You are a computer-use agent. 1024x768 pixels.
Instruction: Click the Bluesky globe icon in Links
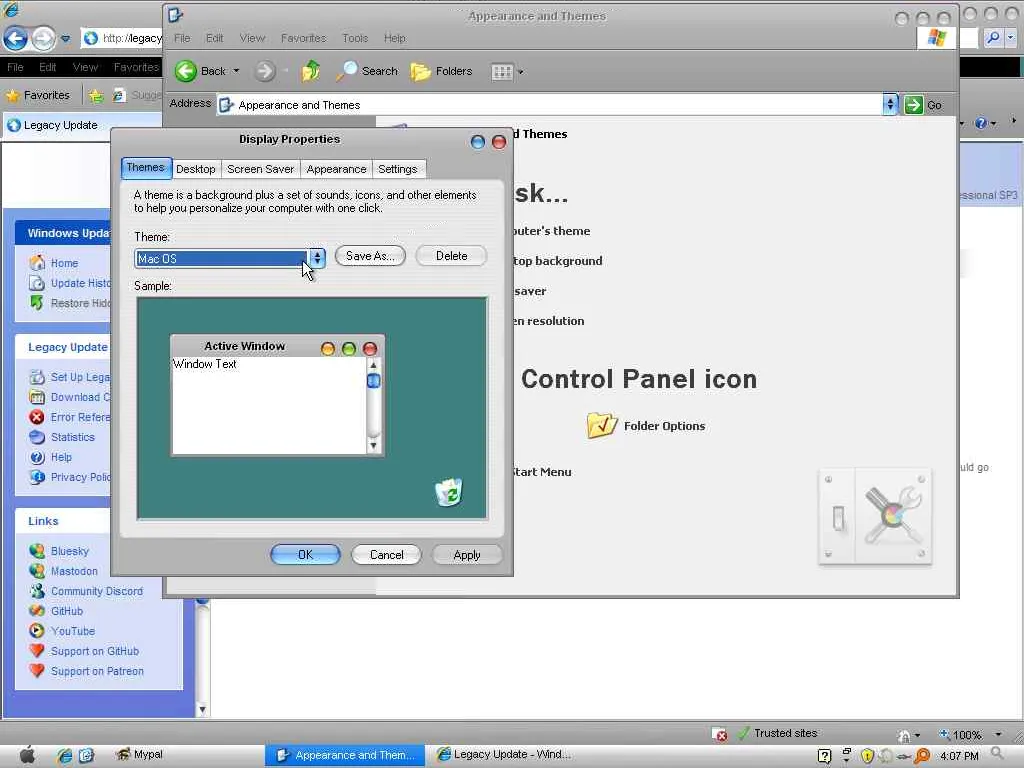pos(37,551)
